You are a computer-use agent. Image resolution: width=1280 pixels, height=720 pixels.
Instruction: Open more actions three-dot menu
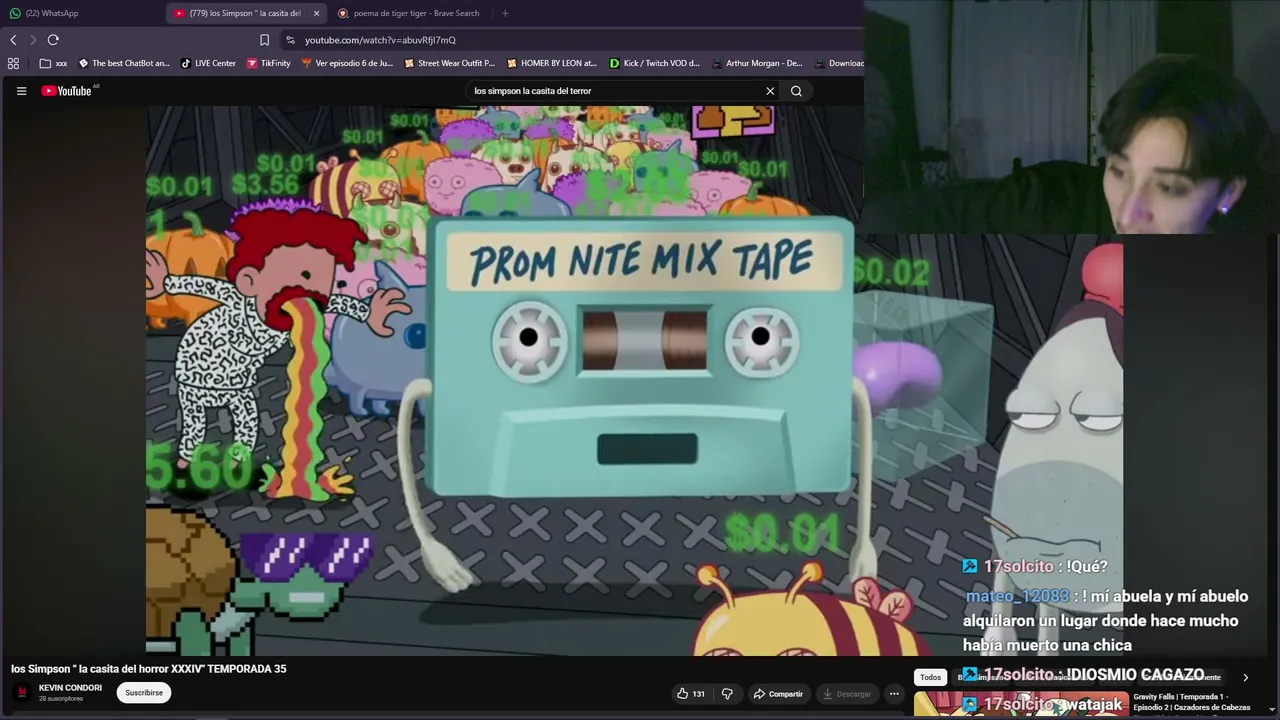pyautogui.click(x=894, y=693)
